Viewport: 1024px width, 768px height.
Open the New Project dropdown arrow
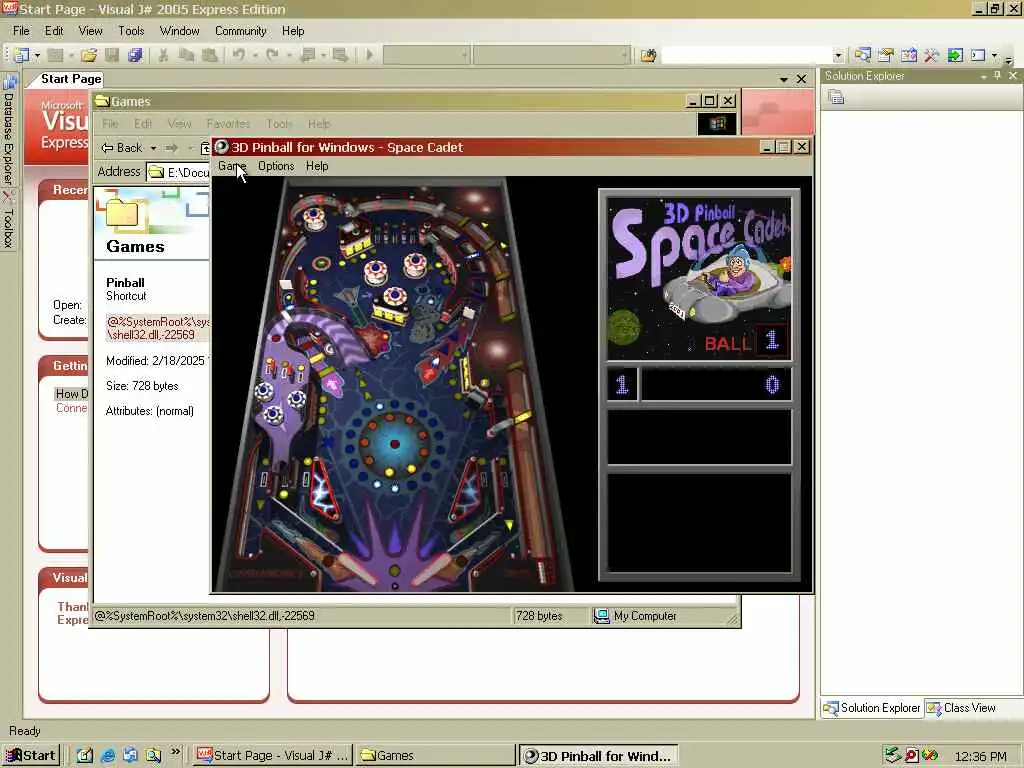37,56
